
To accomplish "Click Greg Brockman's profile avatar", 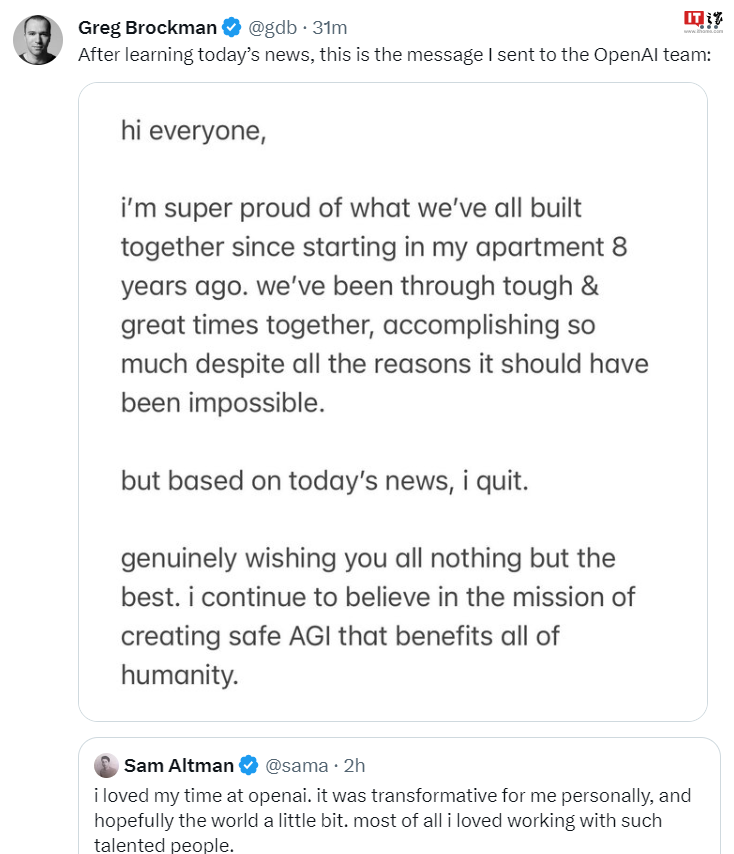I will (38, 40).
